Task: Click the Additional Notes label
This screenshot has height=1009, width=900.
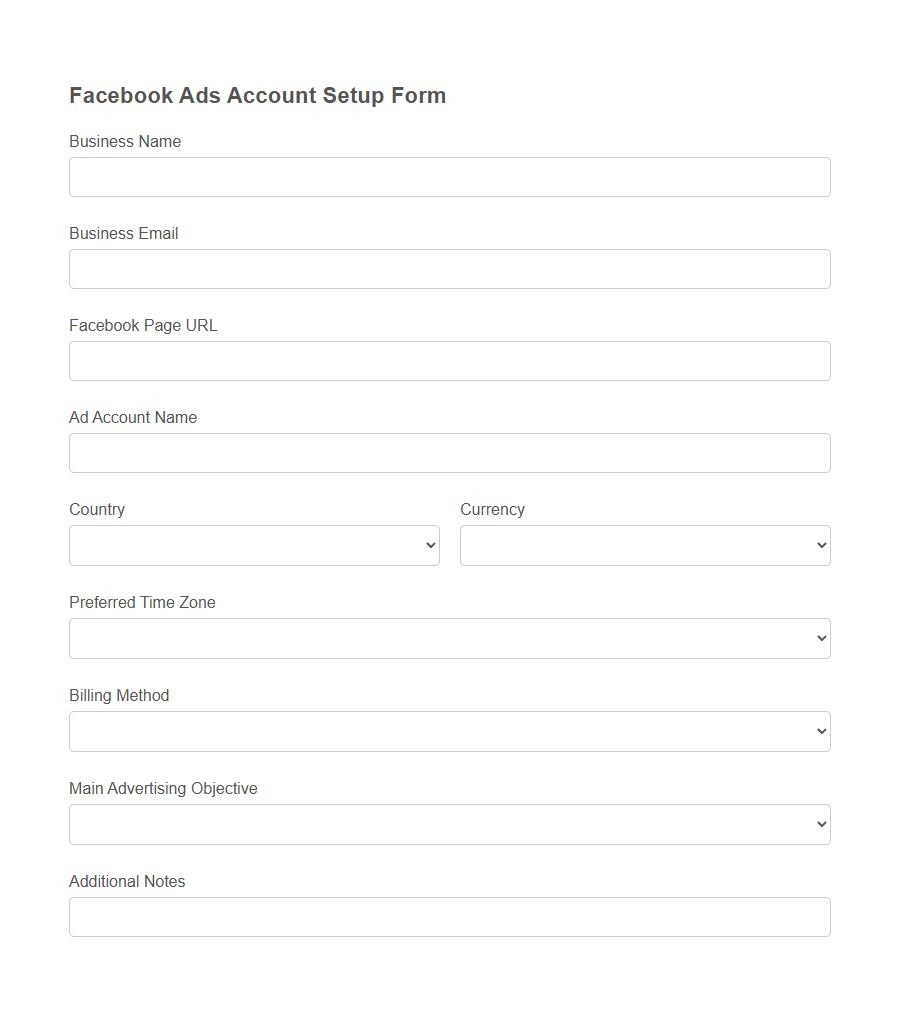Action: click(x=126, y=881)
